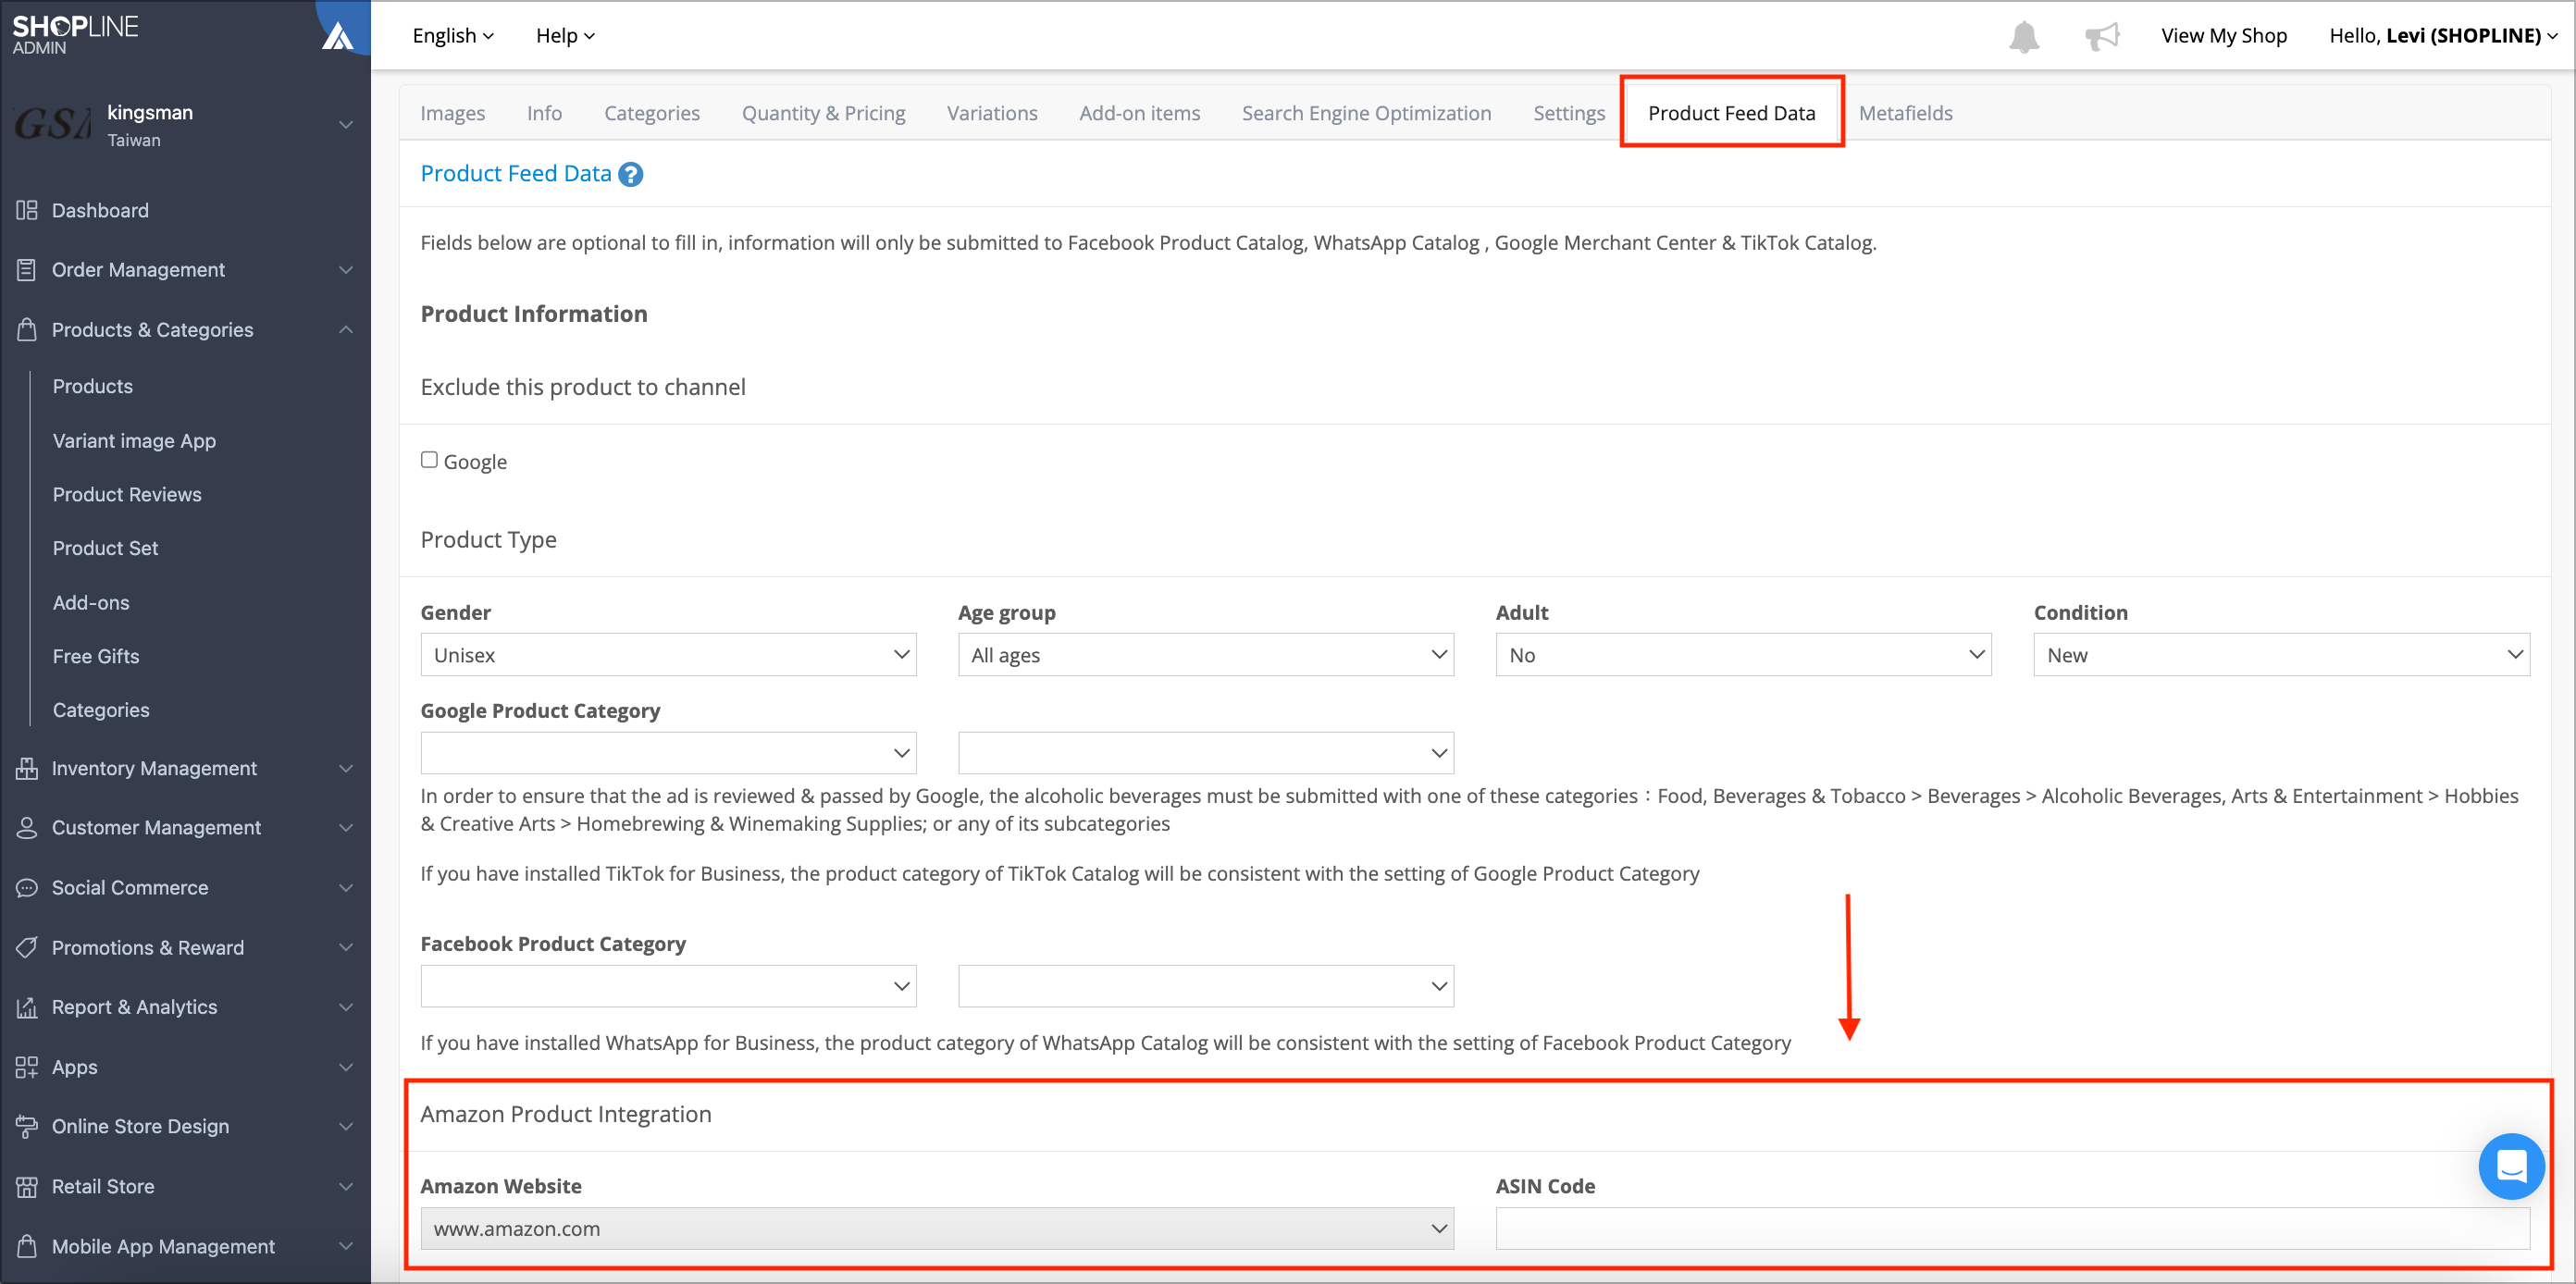Switch to the Variations tab
Viewport: 2576px width, 1284px height.
(992, 113)
